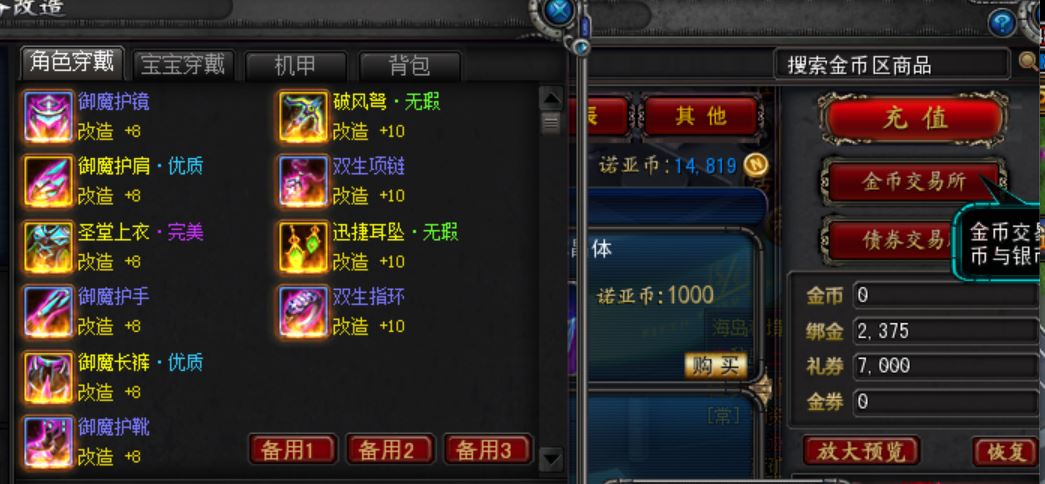The width and height of the screenshot is (1045, 484).
Task: Click the equipment list scrollbar down arrow
Action: tap(550, 459)
